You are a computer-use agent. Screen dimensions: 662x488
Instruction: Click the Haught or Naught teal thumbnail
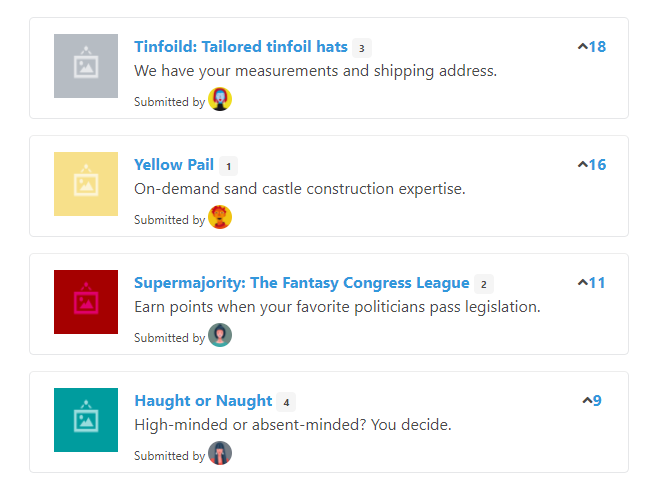coord(86,420)
